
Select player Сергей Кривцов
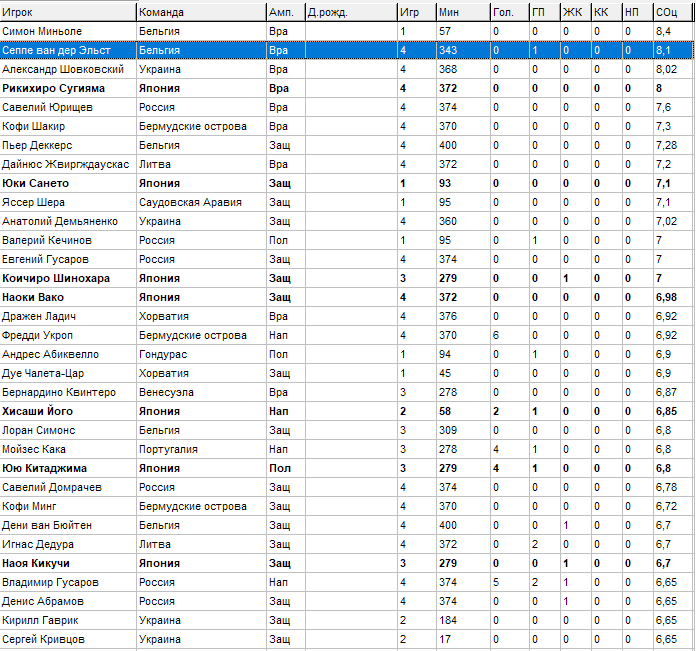(44, 639)
